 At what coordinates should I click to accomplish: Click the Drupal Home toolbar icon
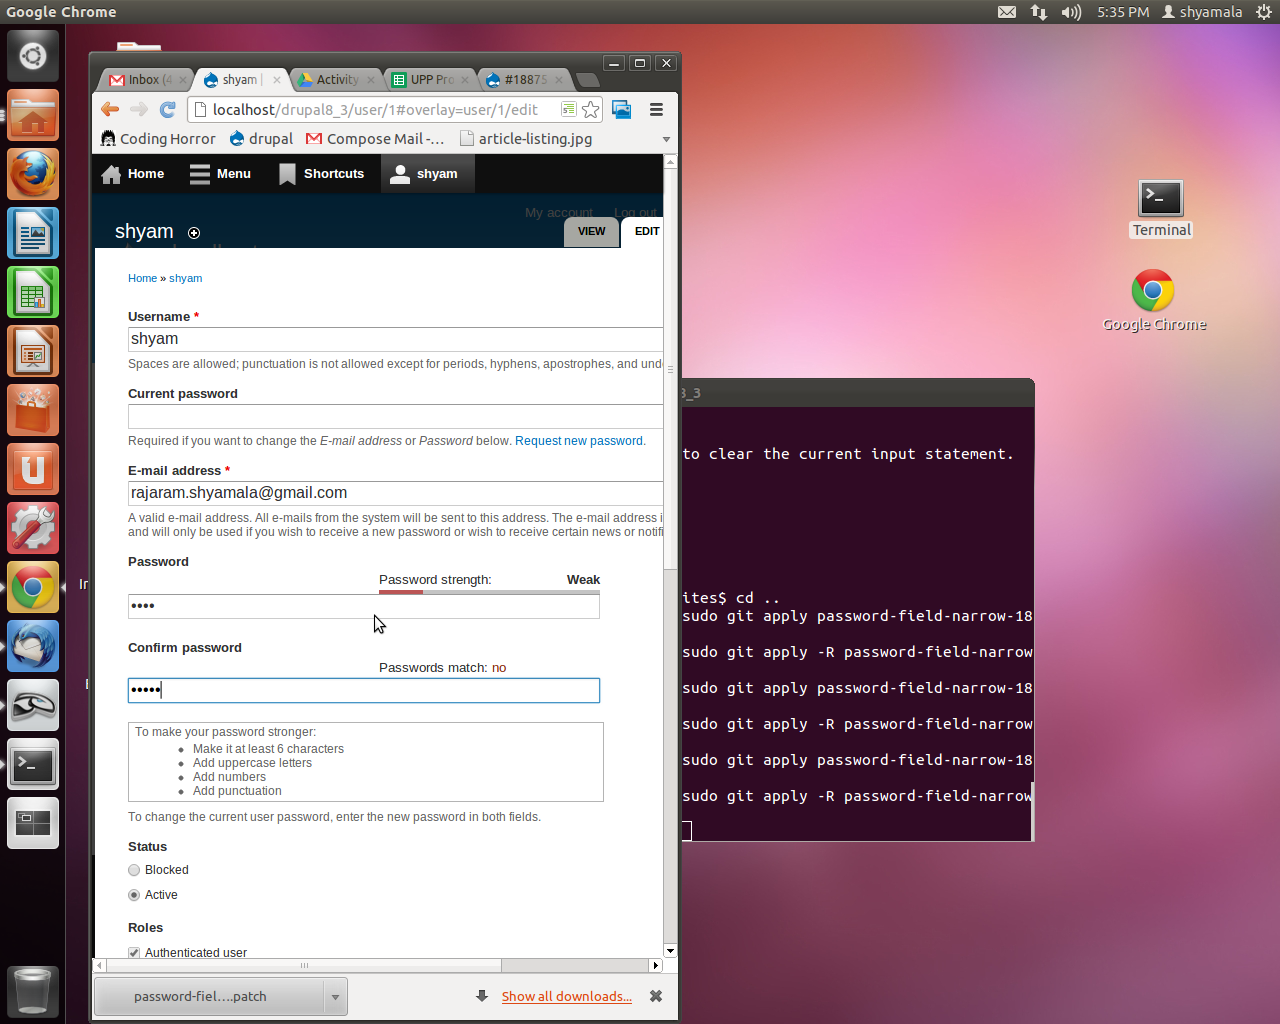pyautogui.click(x=111, y=174)
